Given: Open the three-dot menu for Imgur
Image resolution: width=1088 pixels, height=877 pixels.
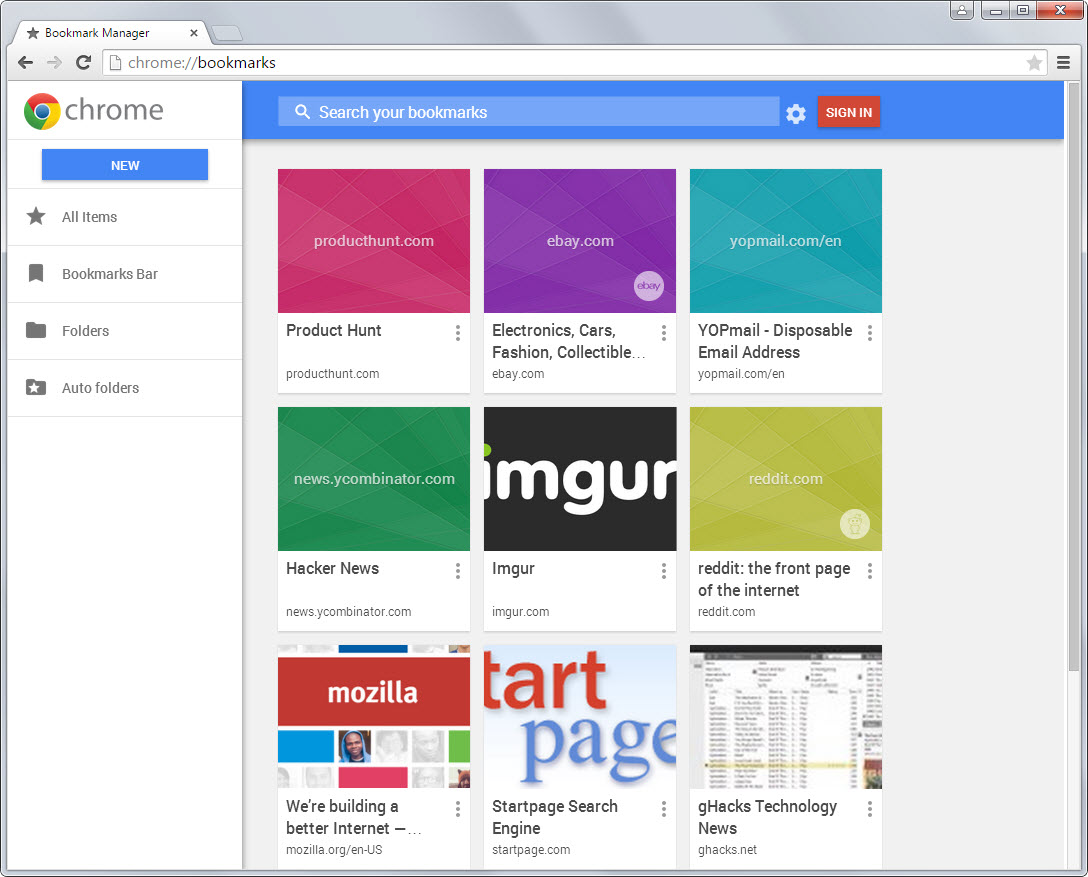Looking at the screenshot, I should coord(664,571).
